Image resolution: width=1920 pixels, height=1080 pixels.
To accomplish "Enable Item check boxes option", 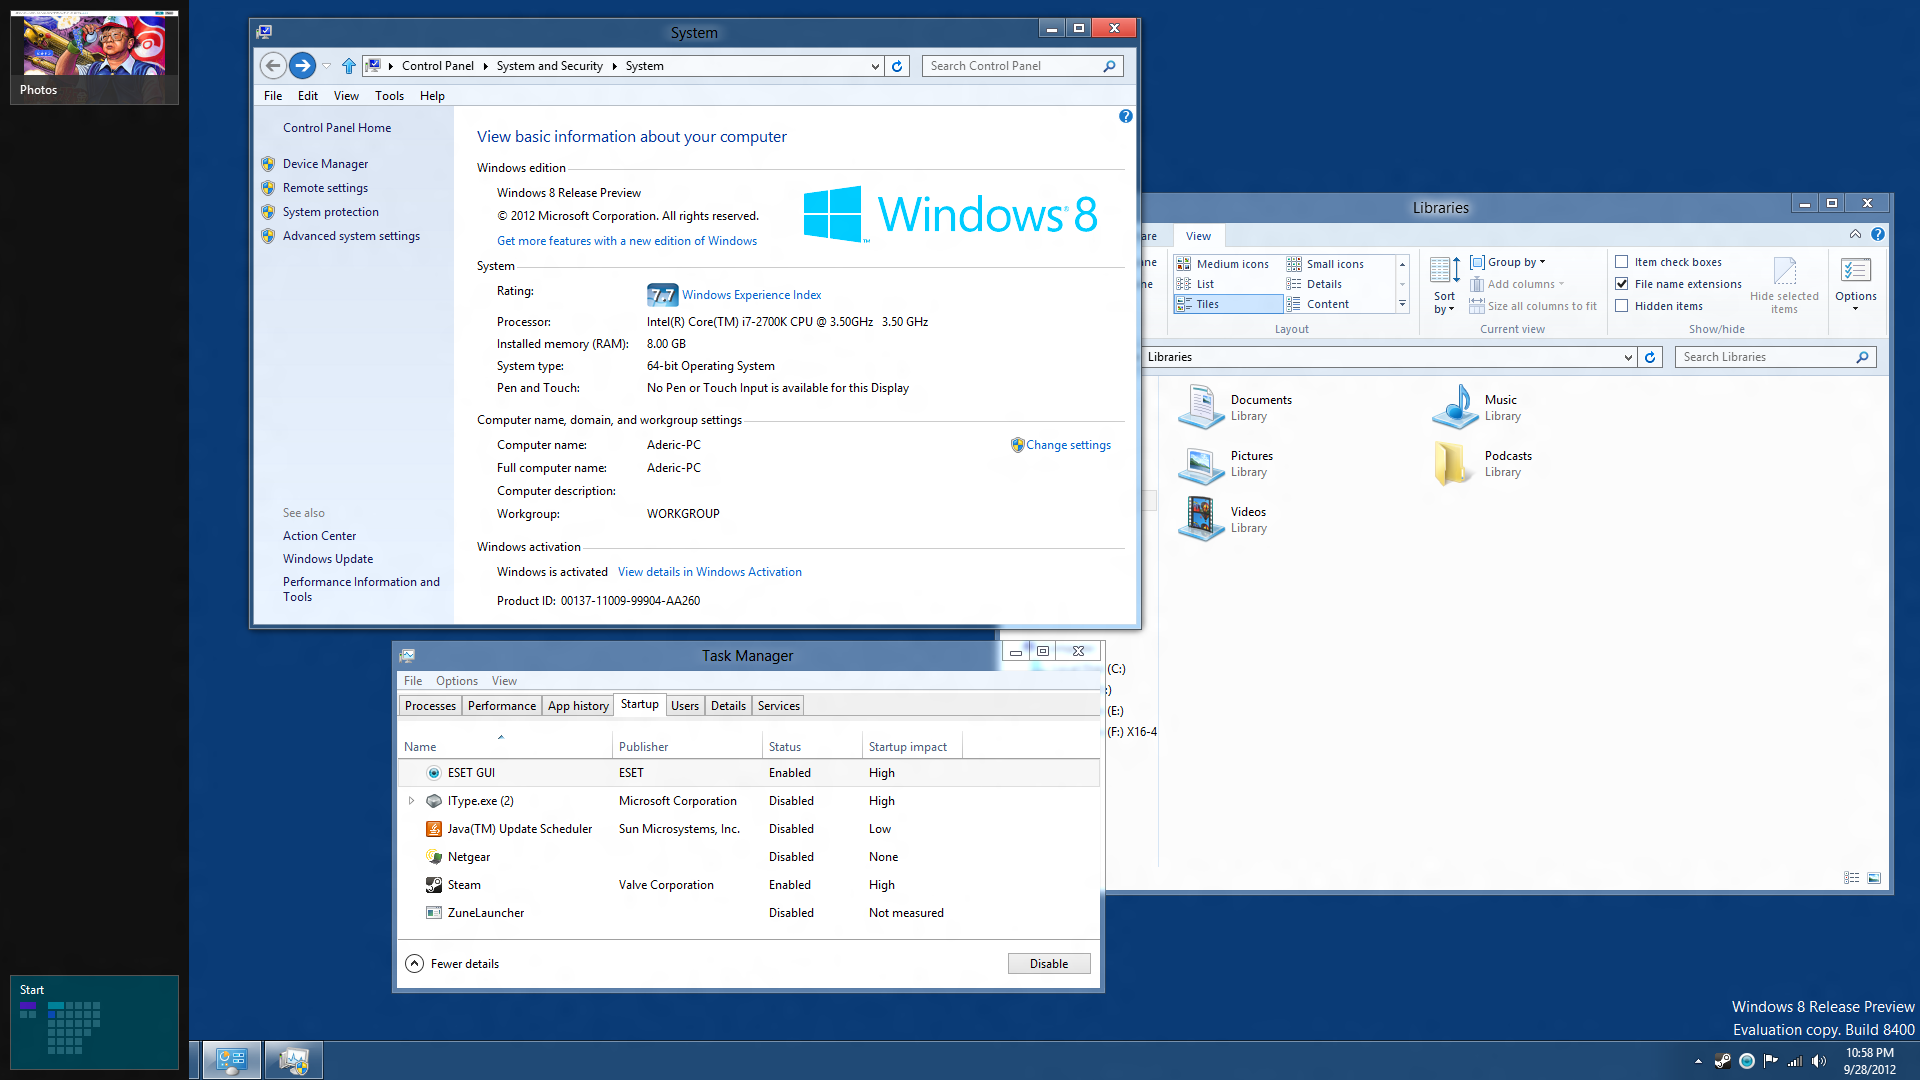I will pos(1622,262).
